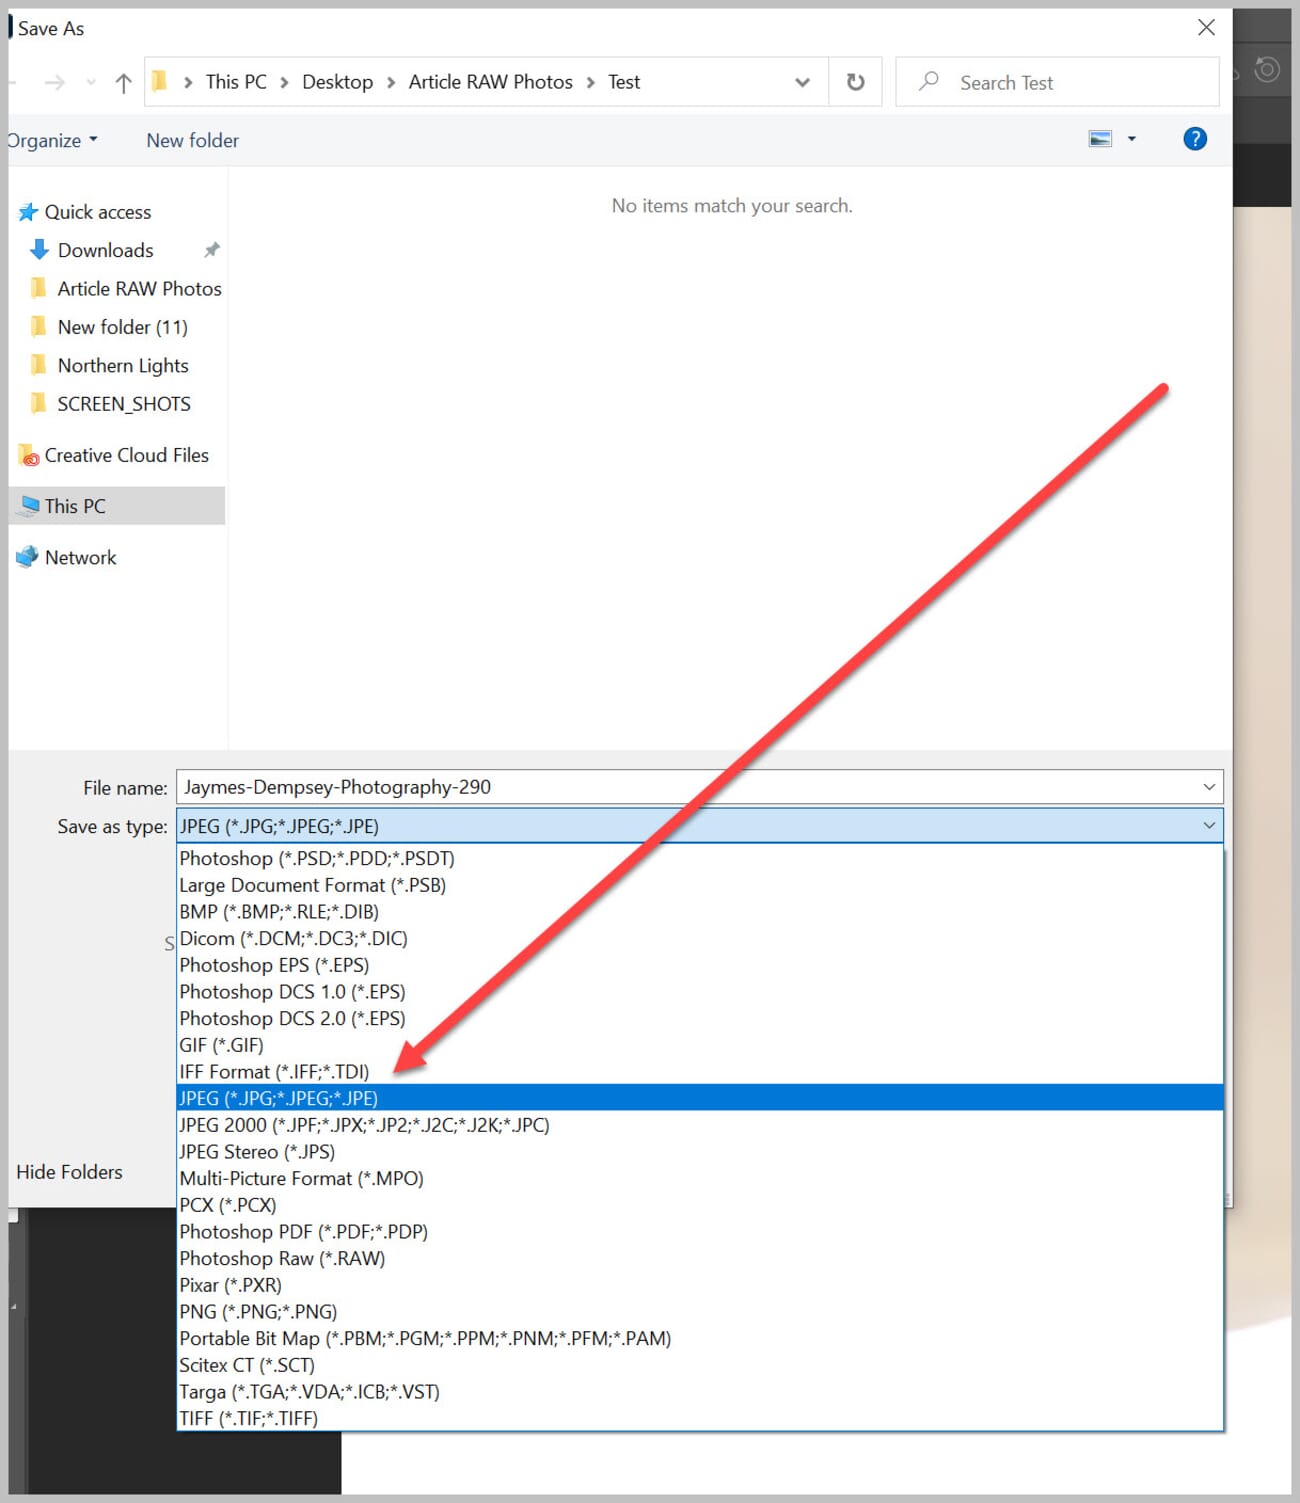Screen dimensions: 1300x1503
Task: Select TIFF format from the list
Action: tap(248, 1418)
